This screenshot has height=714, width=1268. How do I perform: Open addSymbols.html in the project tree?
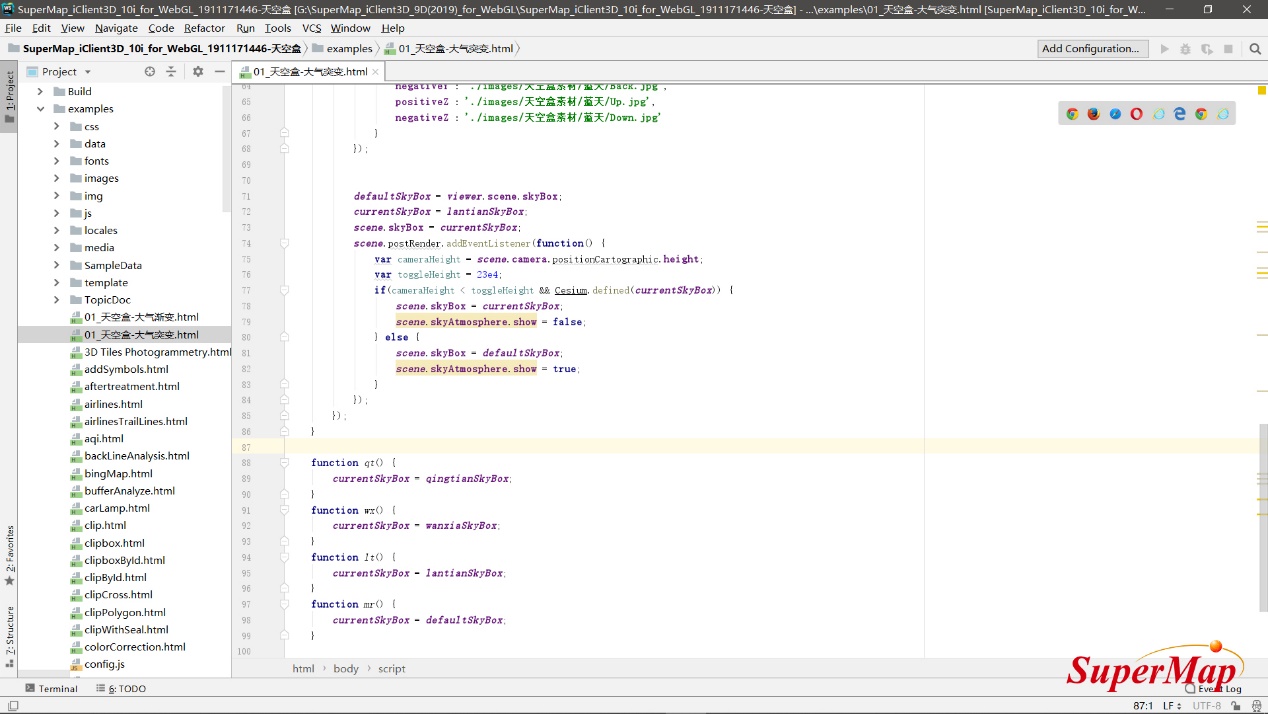click(126, 370)
